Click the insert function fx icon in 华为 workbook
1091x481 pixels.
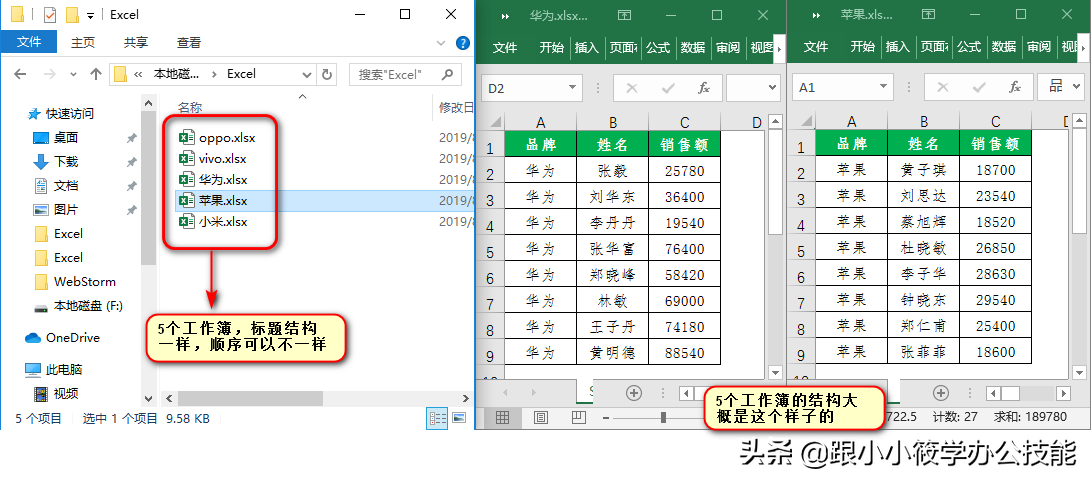point(703,88)
